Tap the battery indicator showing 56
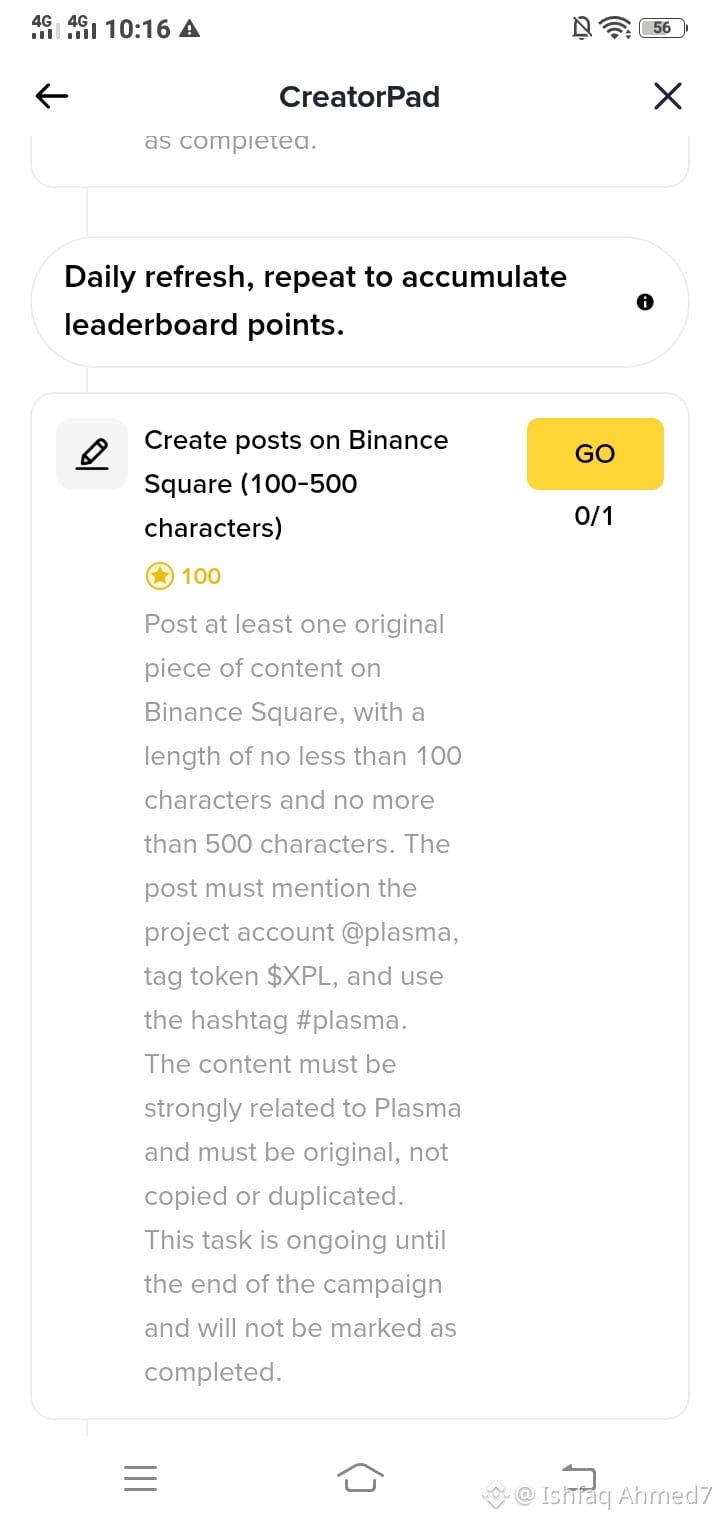Screen dimensions: 720x1520 pos(662,28)
